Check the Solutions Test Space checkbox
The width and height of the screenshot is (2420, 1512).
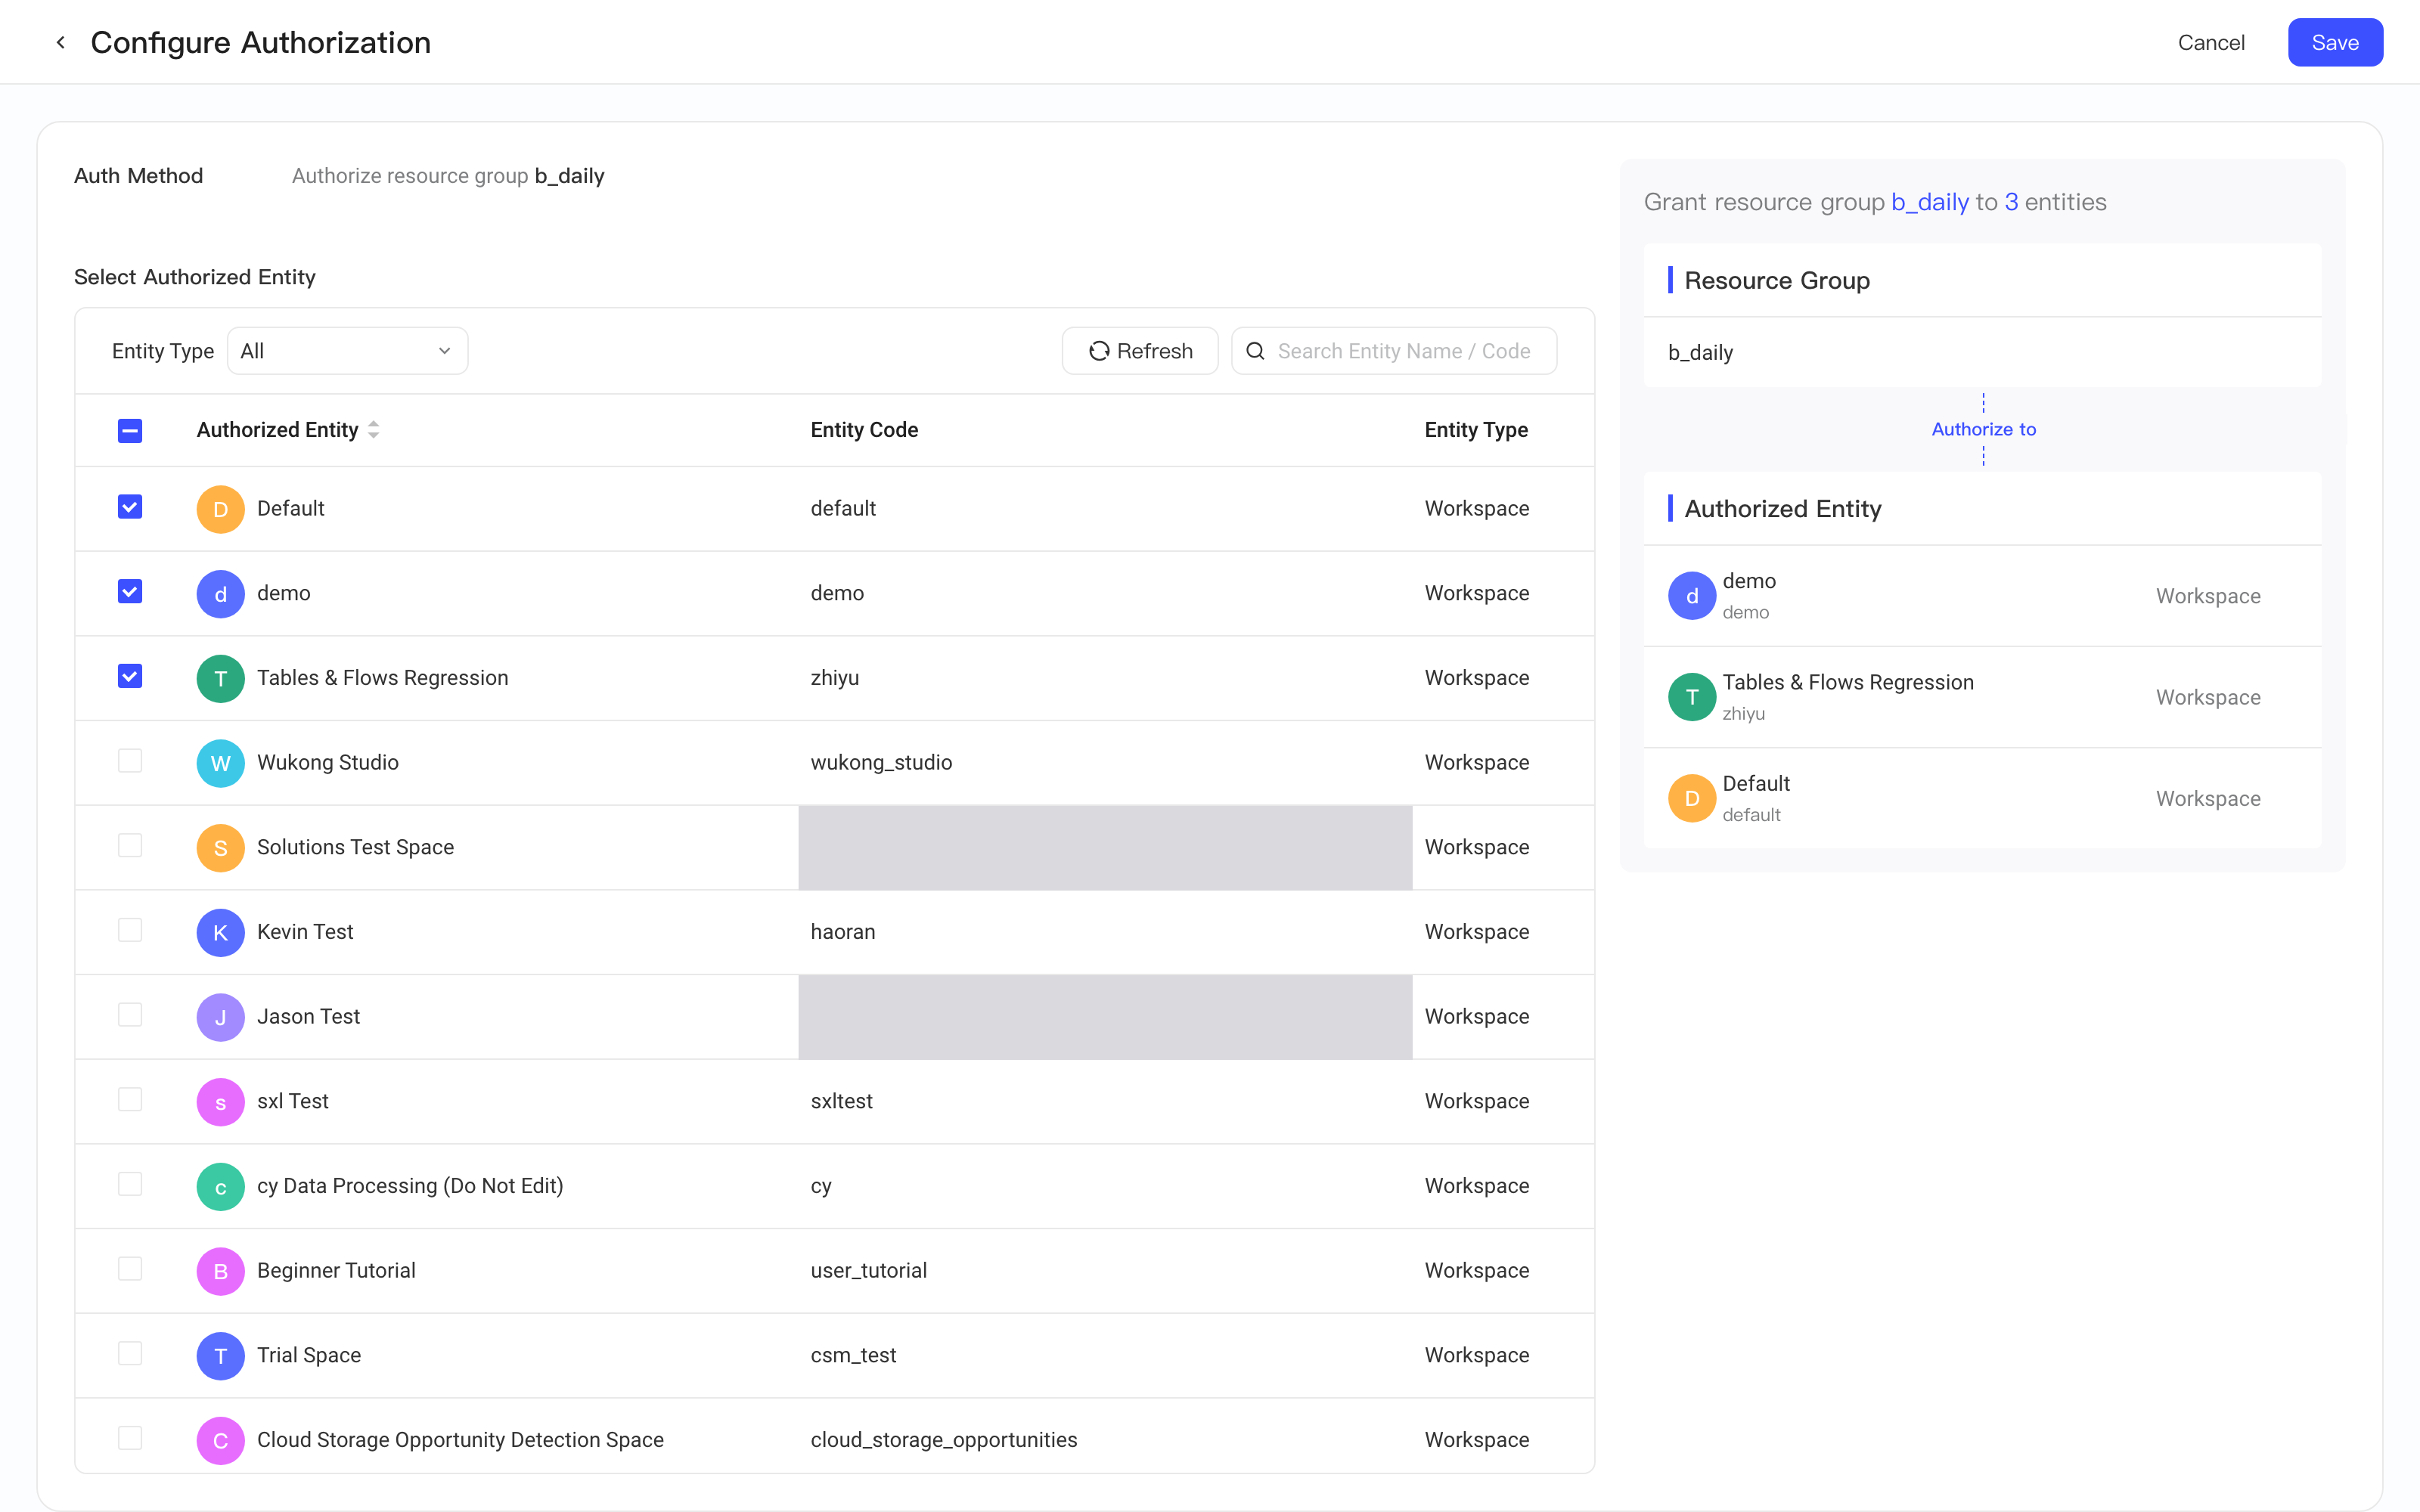[x=130, y=846]
